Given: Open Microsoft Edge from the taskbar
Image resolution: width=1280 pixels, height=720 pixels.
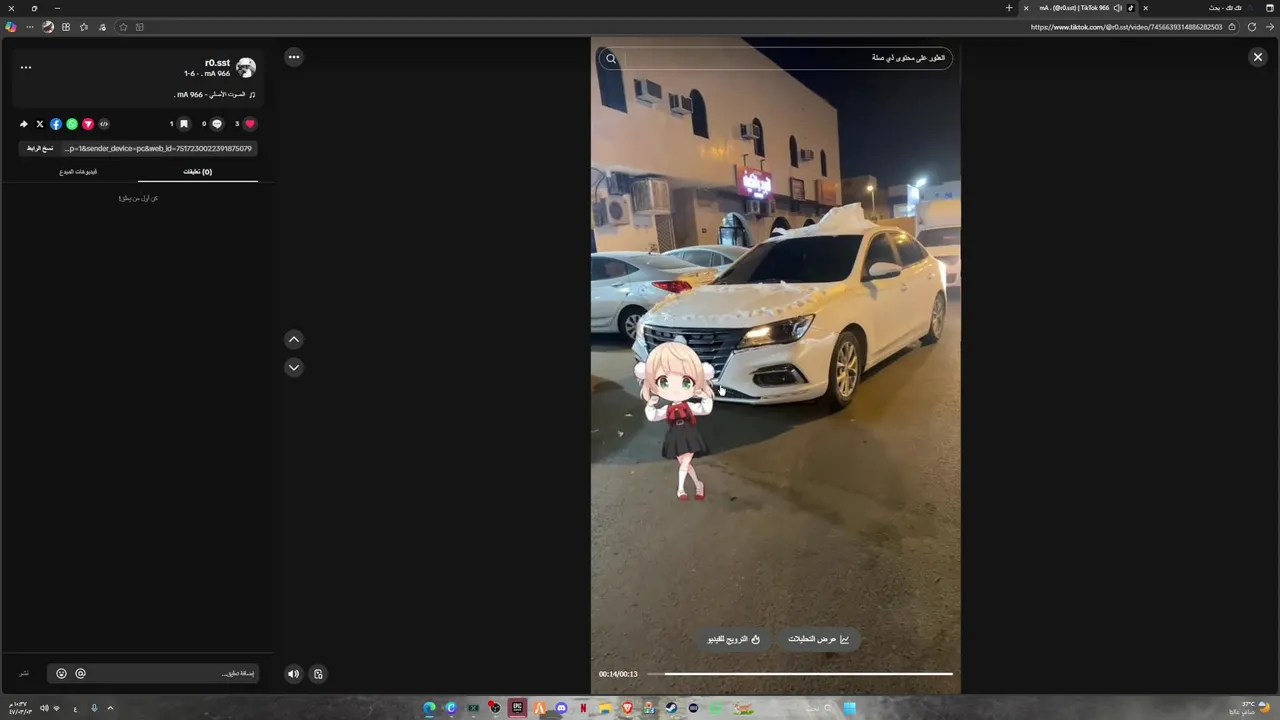Looking at the screenshot, I should [x=429, y=708].
